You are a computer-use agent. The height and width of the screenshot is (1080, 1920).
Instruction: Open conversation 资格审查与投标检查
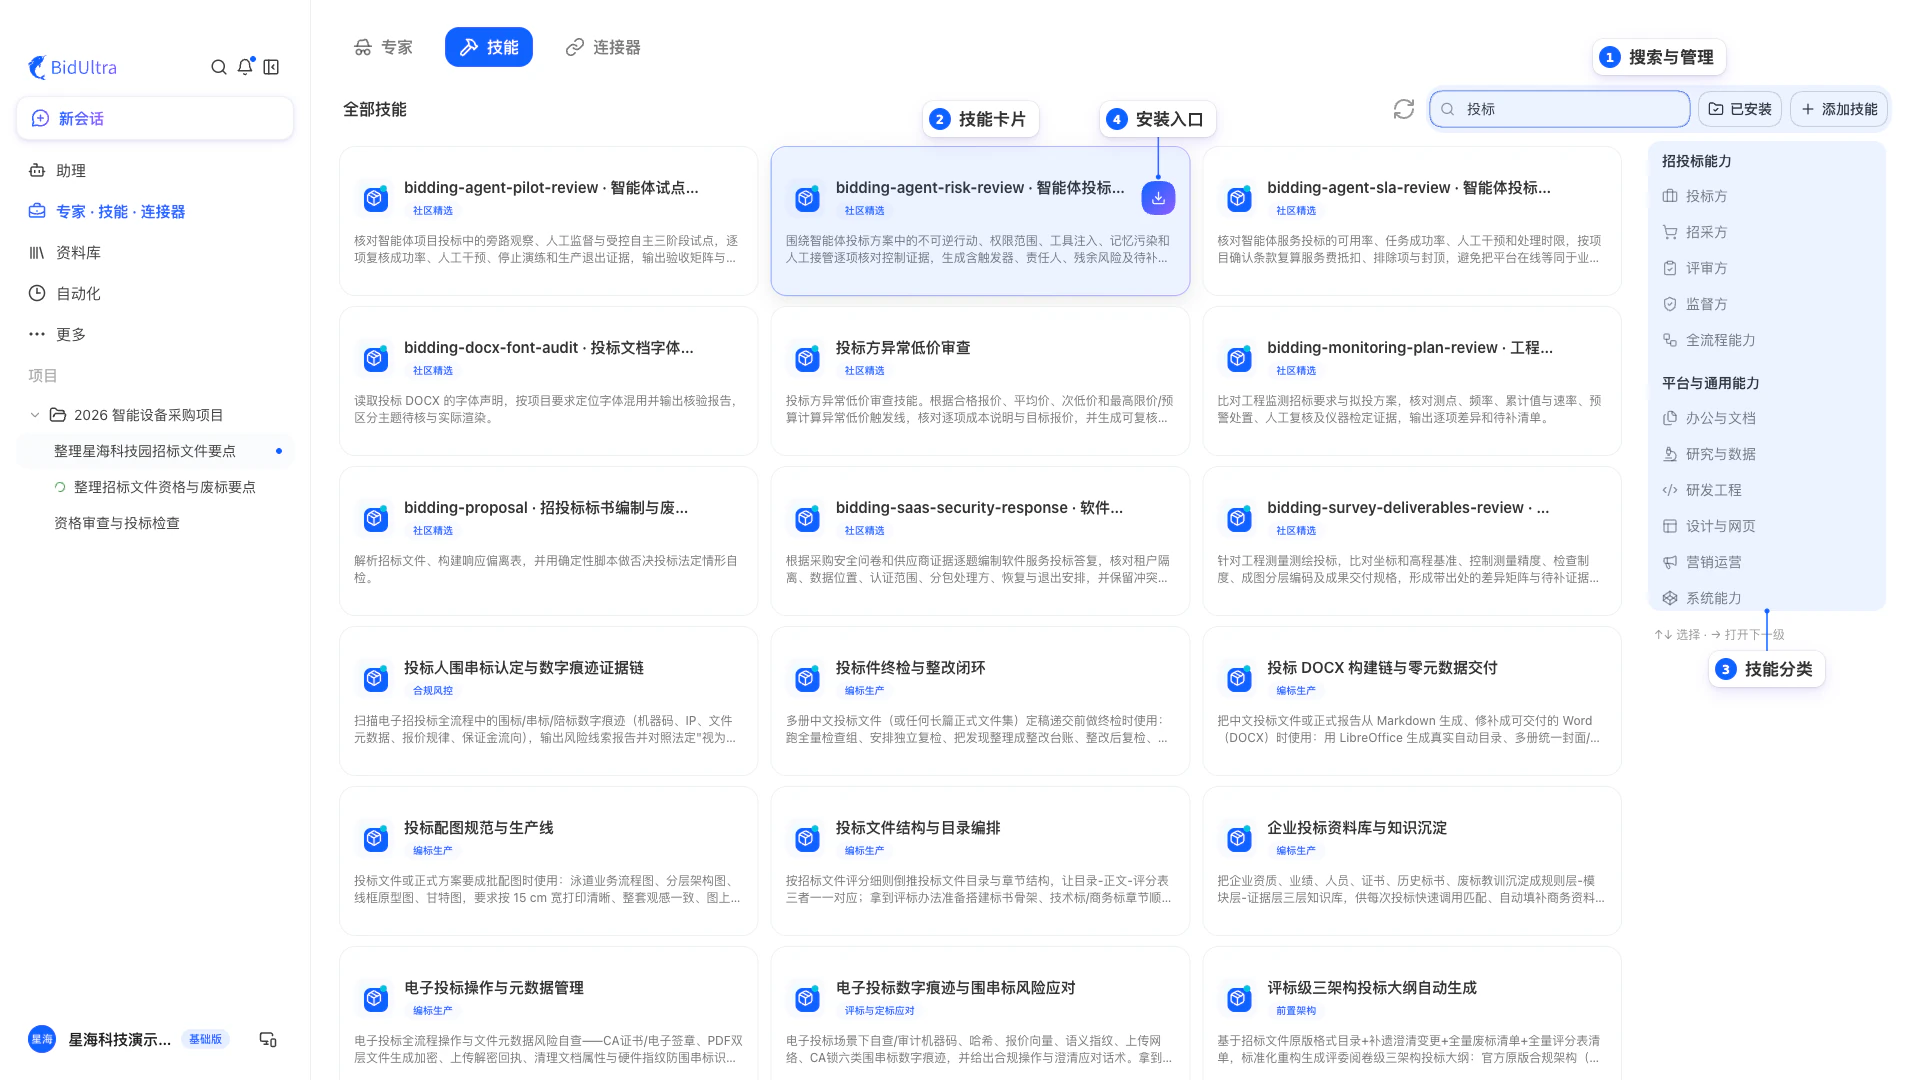155,523
